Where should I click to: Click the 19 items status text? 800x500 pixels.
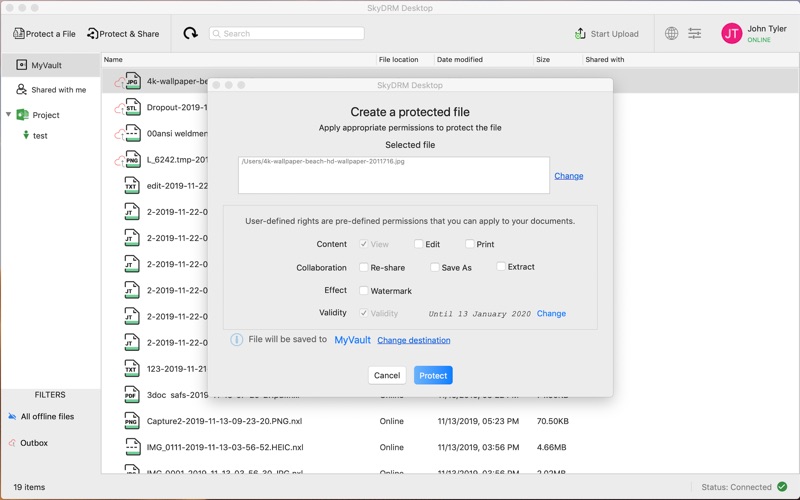[x=29, y=487]
